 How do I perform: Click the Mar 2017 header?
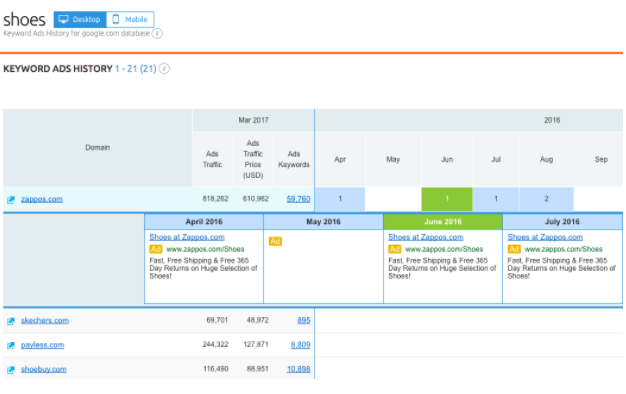254,120
